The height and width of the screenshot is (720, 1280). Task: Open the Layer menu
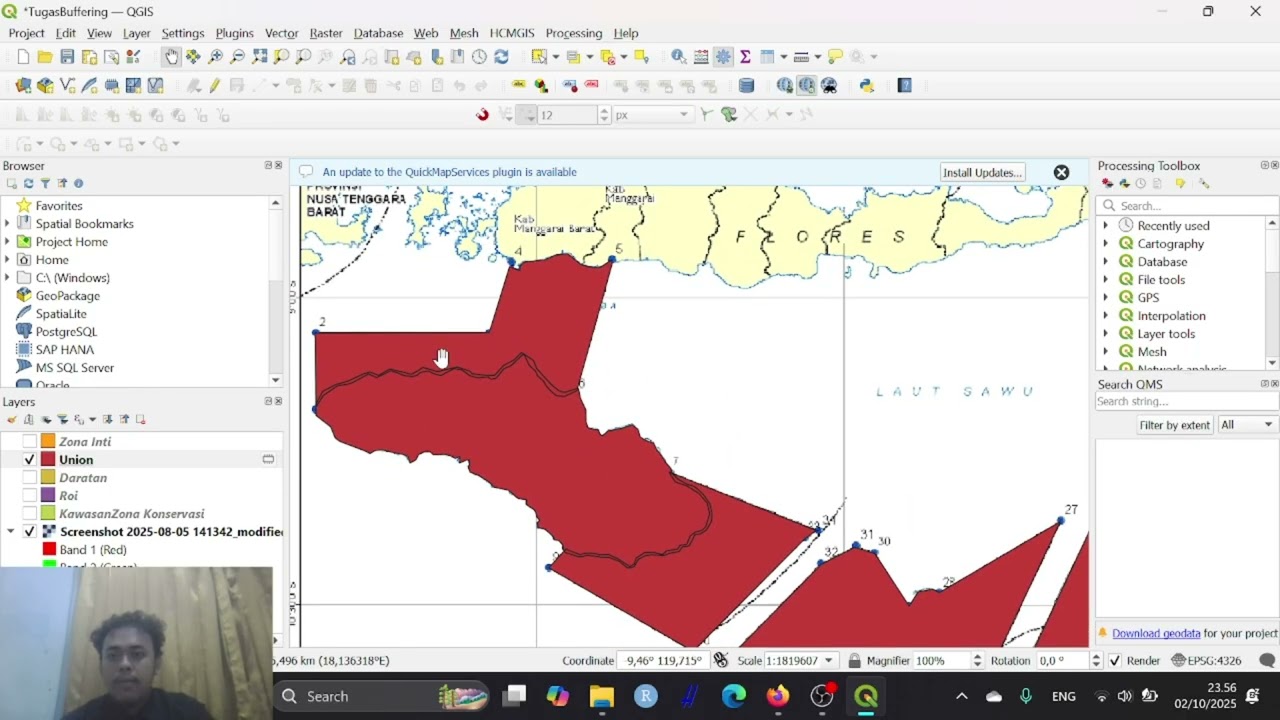[136, 33]
